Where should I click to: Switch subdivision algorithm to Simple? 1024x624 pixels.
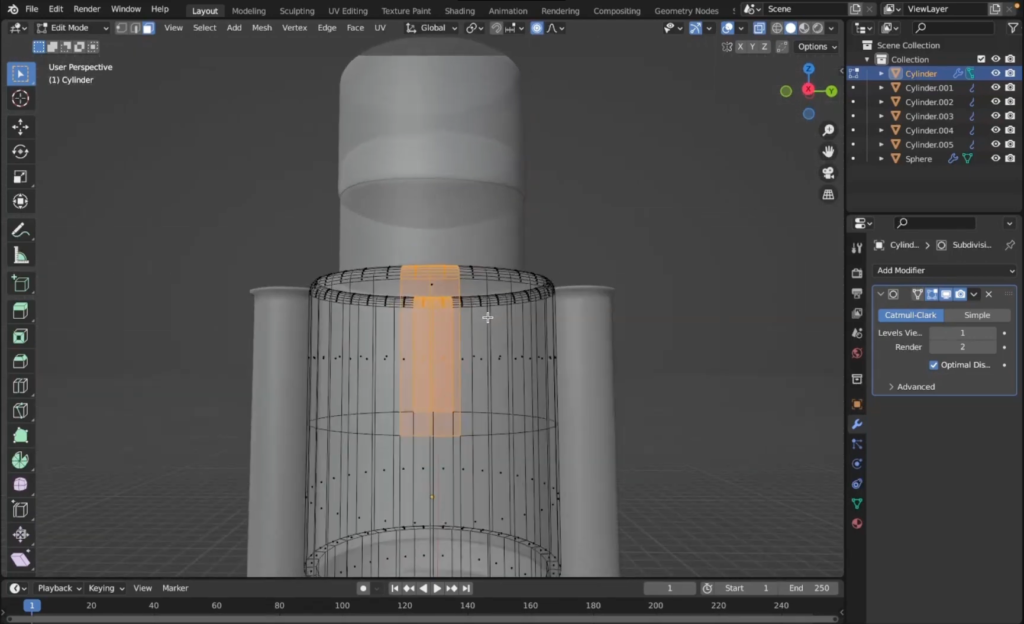(977, 315)
